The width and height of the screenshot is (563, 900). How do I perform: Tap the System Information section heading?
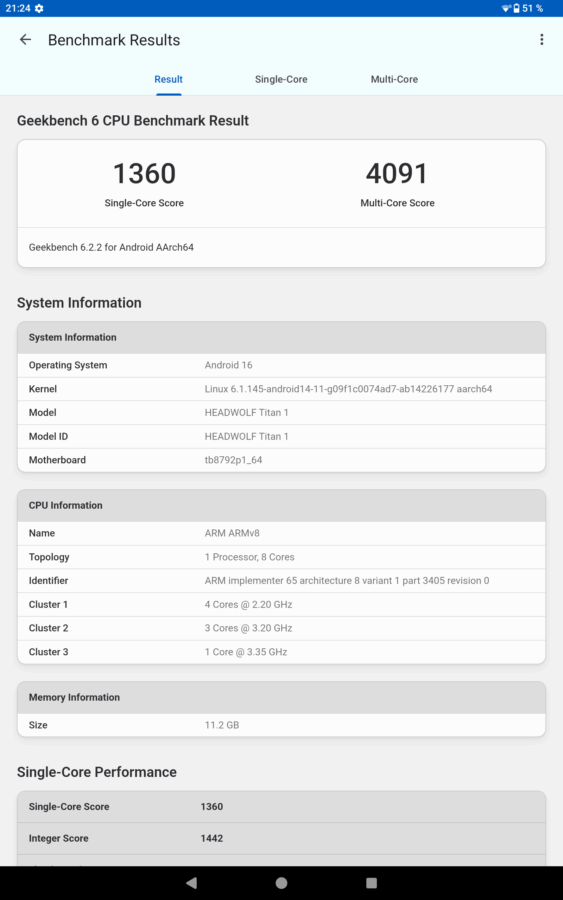(x=79, y=302)
